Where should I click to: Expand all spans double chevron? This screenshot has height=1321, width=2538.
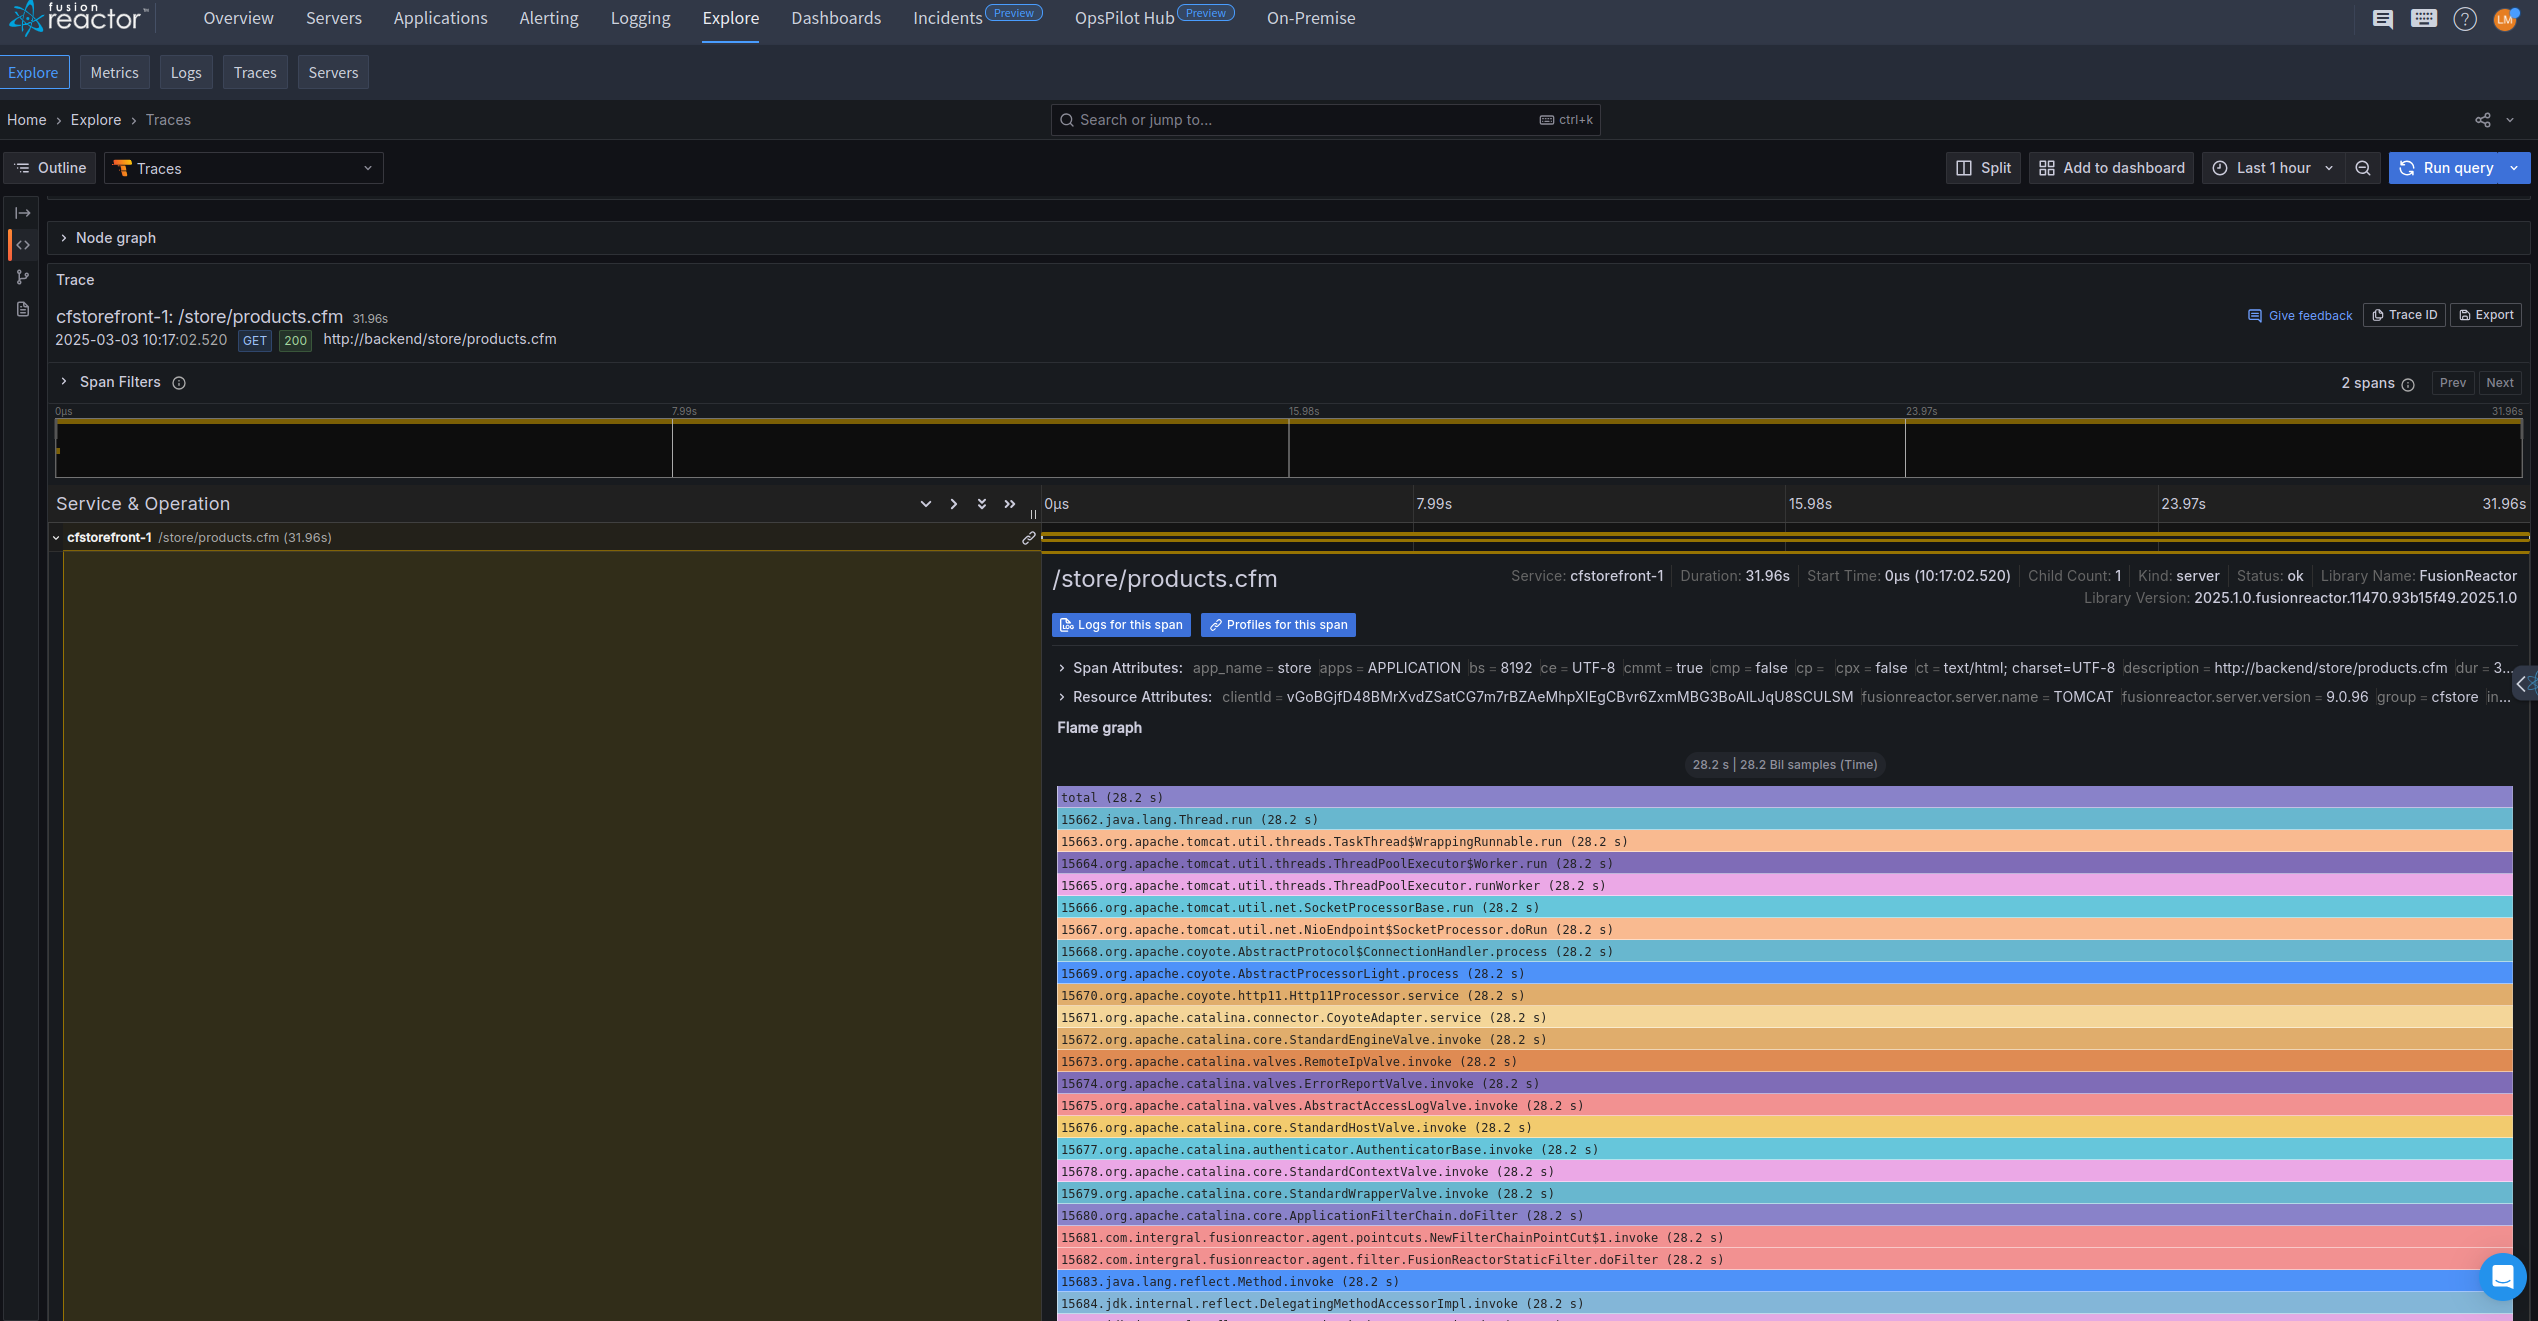(1010, 504)
